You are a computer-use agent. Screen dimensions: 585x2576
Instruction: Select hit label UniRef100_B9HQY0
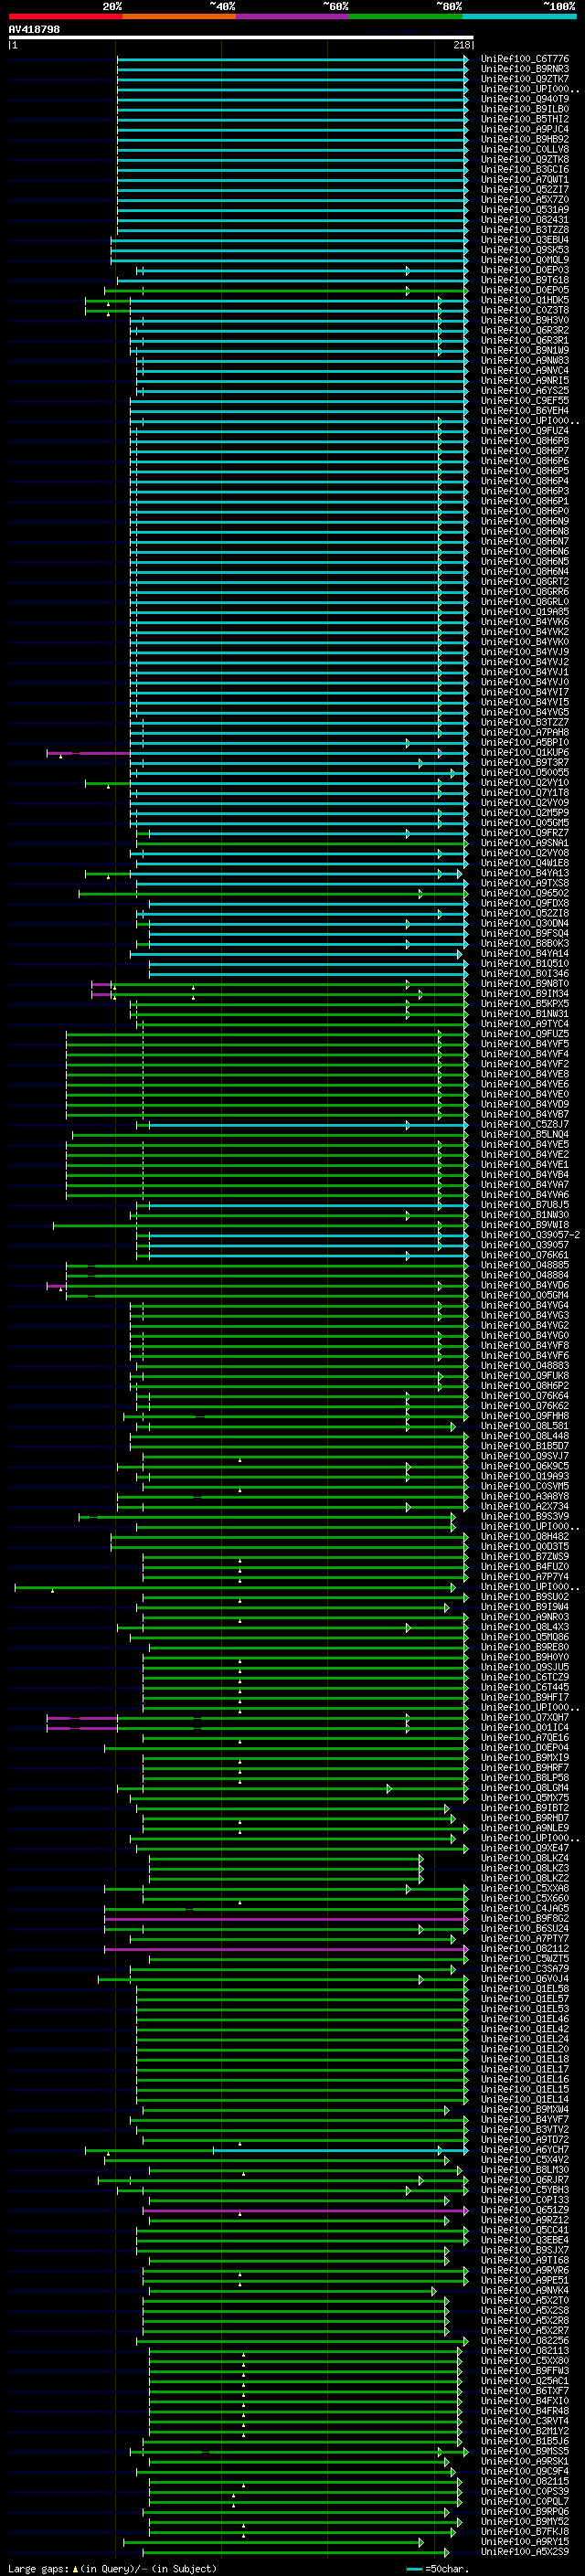click(524, 1656)
